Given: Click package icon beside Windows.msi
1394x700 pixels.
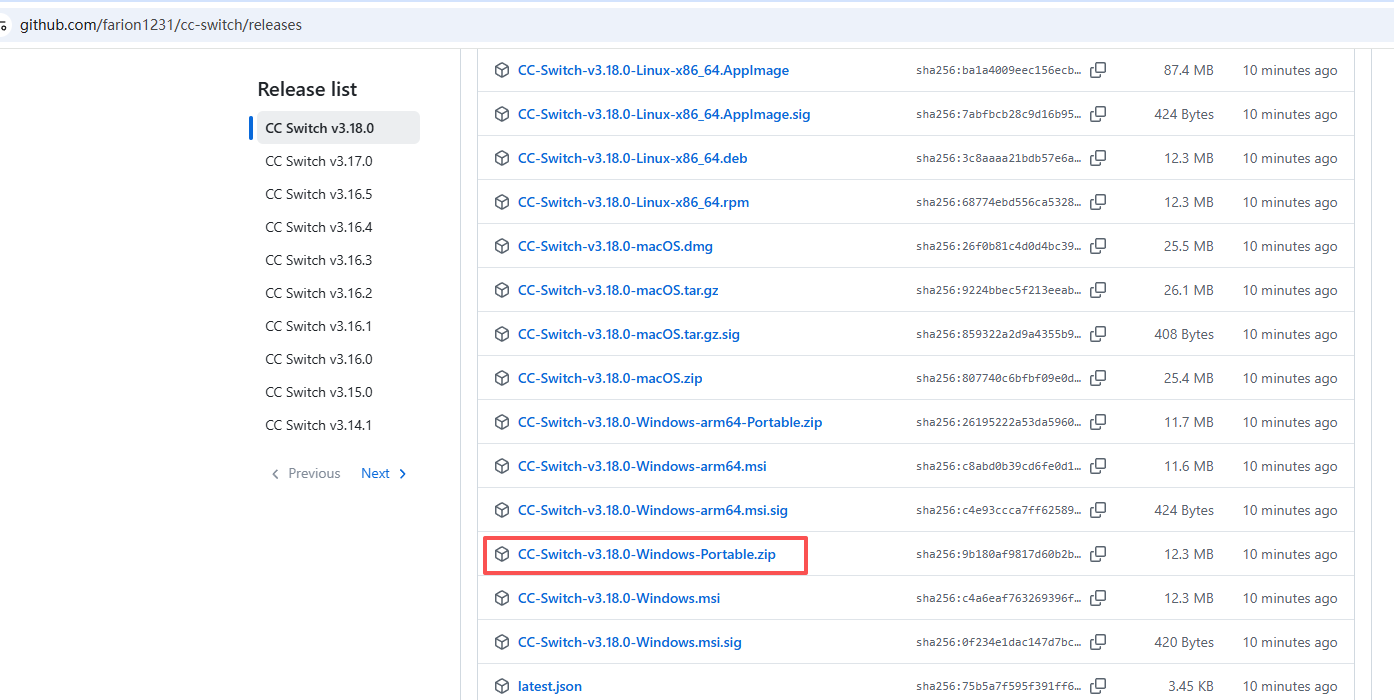Looking at the screenshot, I should click(502, 598).
